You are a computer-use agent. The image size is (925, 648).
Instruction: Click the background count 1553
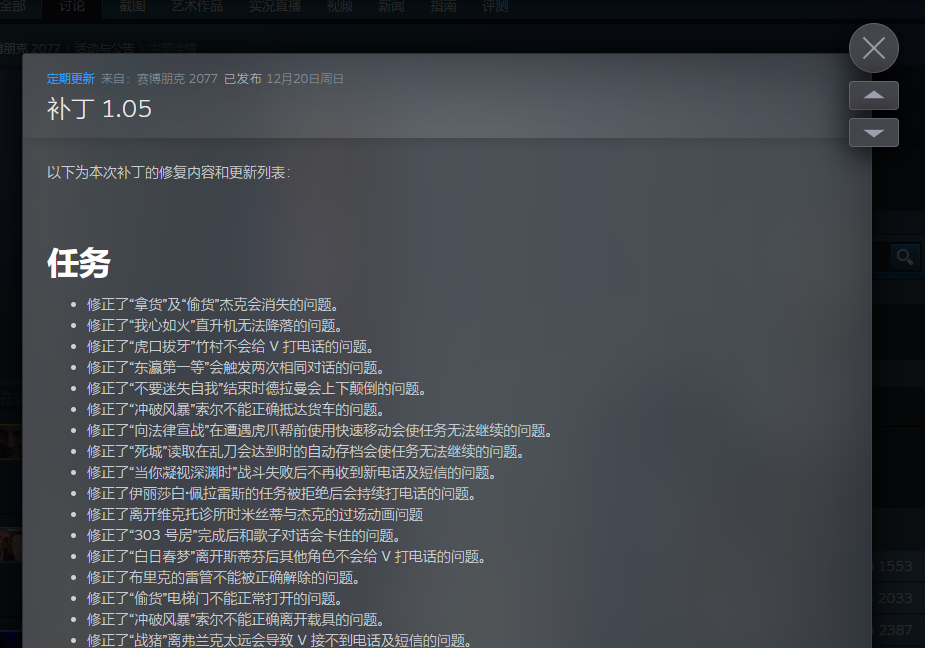(x=895, y=566)
